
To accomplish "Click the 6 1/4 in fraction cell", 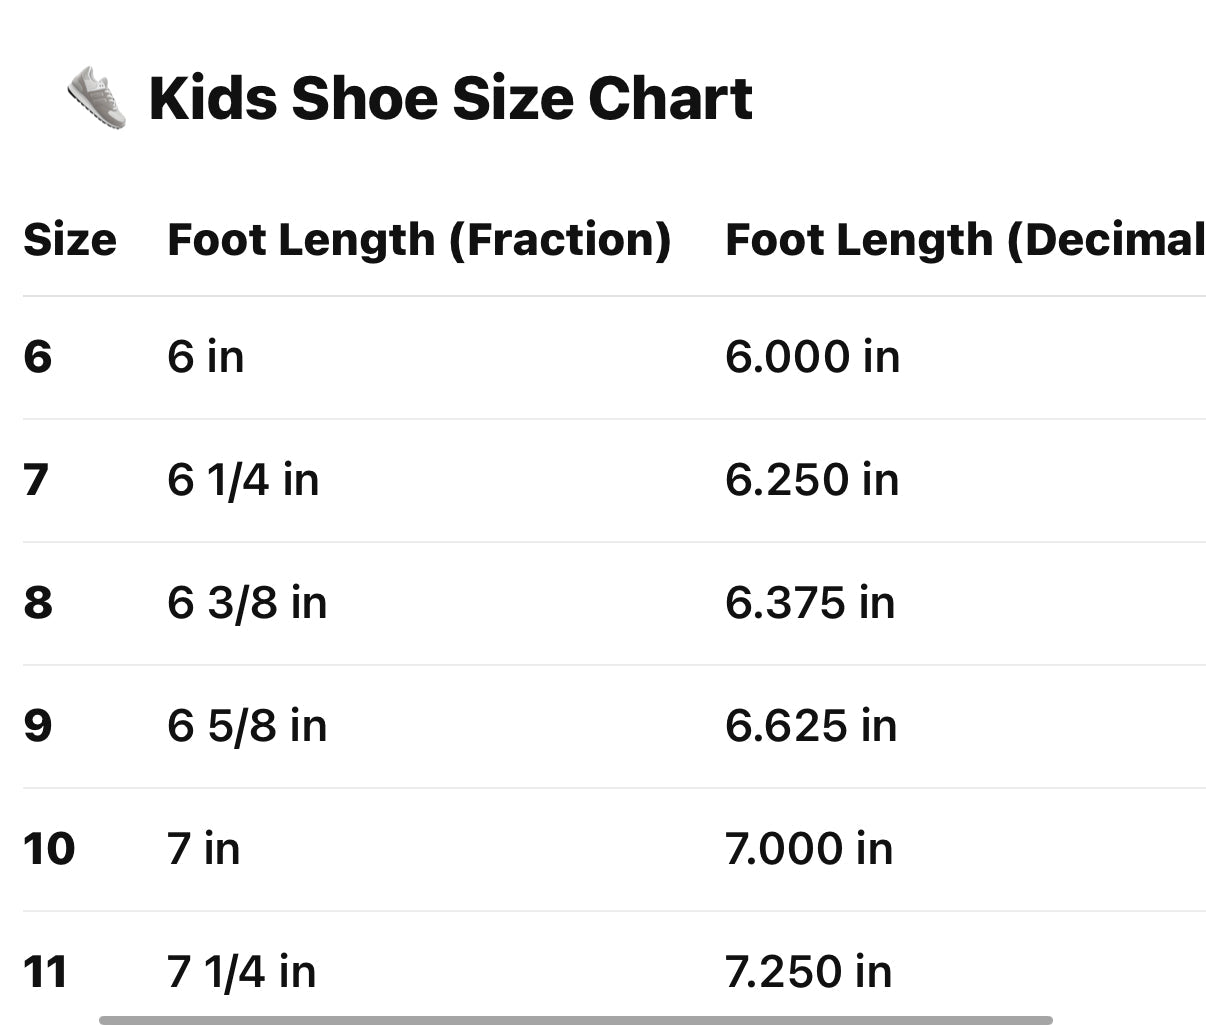I will pyautogui.click(x=243, y=480).
